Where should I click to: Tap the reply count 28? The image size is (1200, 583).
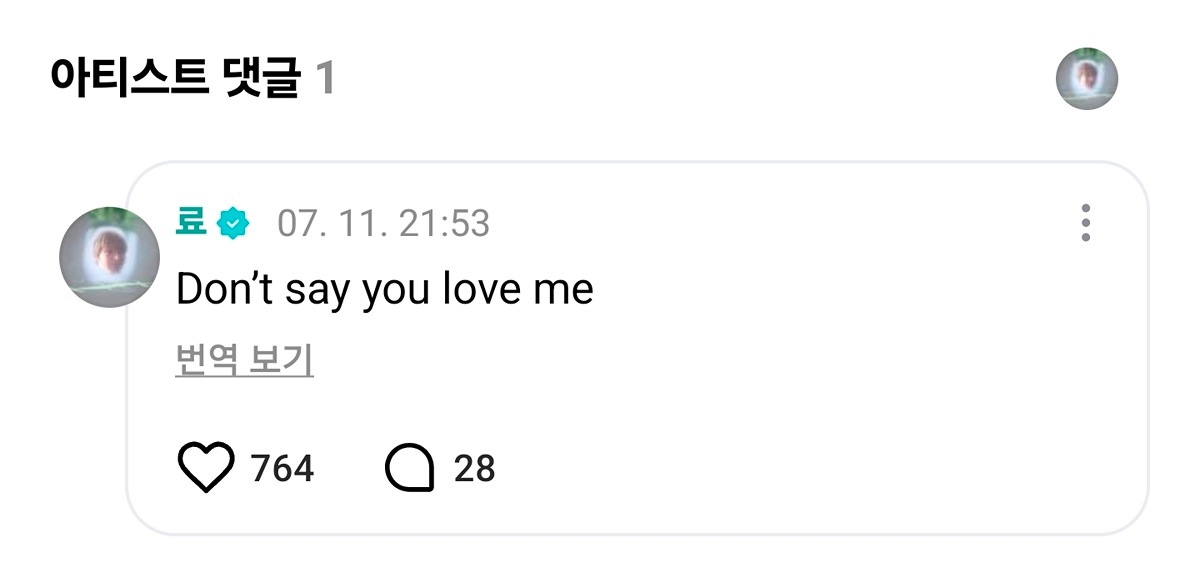click(x=475, y=468)
